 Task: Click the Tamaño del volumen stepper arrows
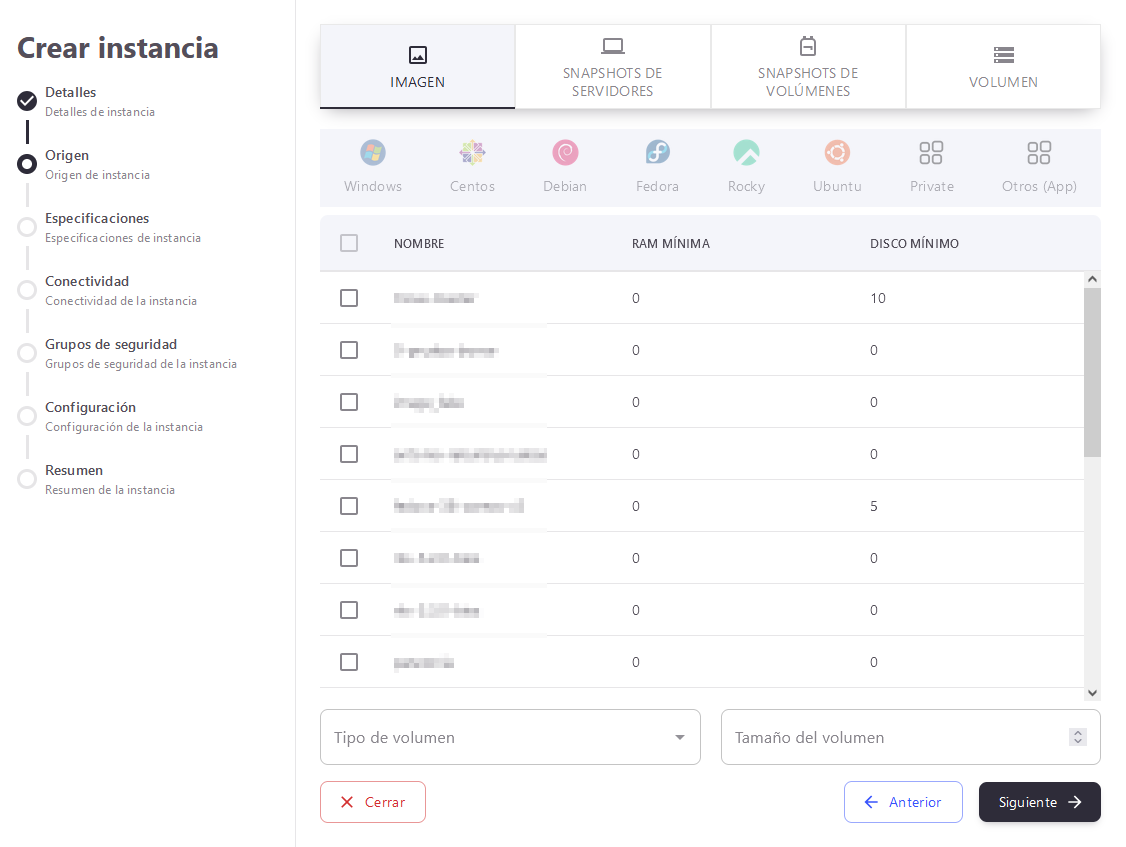coord(1077,737)
